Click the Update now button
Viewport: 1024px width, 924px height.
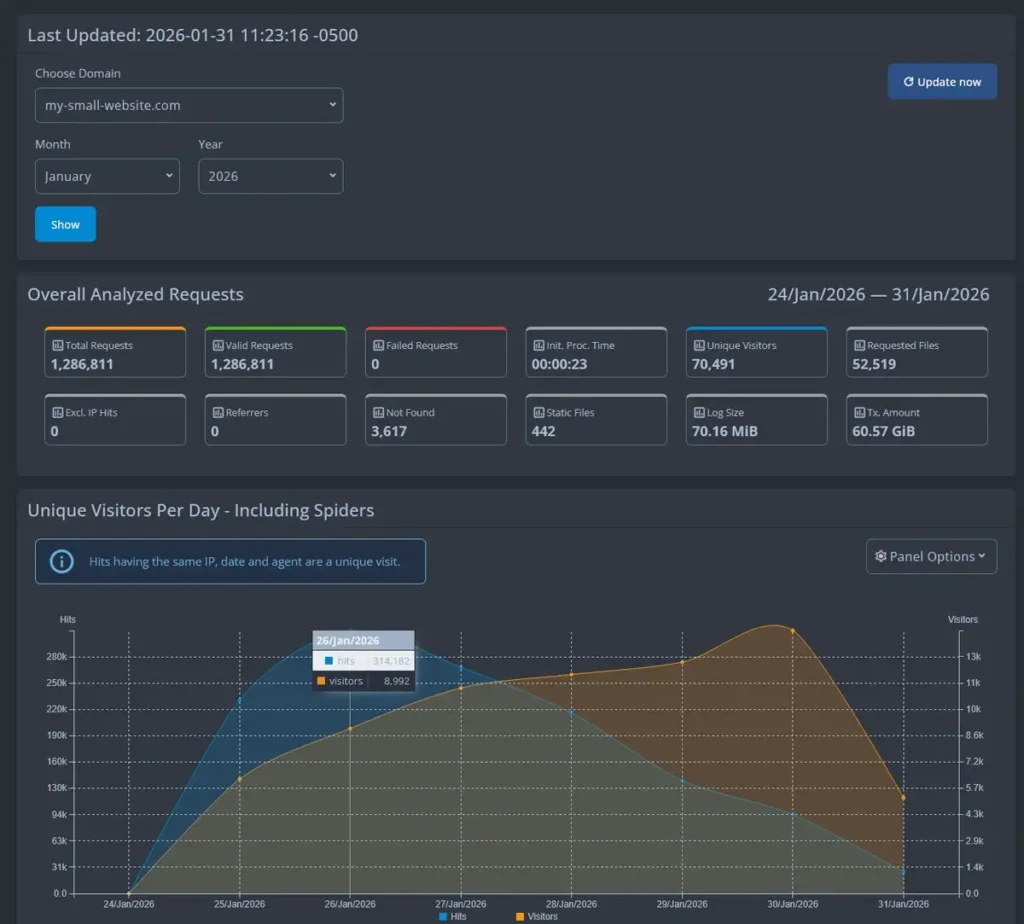point(941,81)
